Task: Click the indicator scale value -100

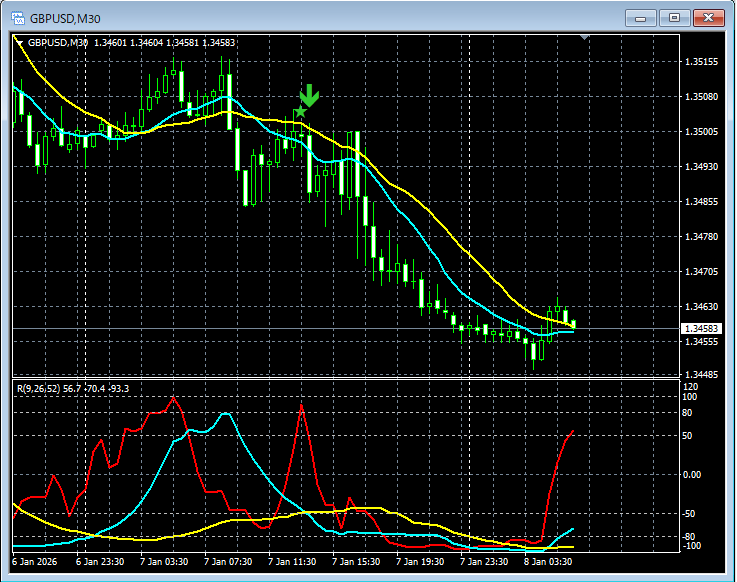Action: click(x=691, y=546)
